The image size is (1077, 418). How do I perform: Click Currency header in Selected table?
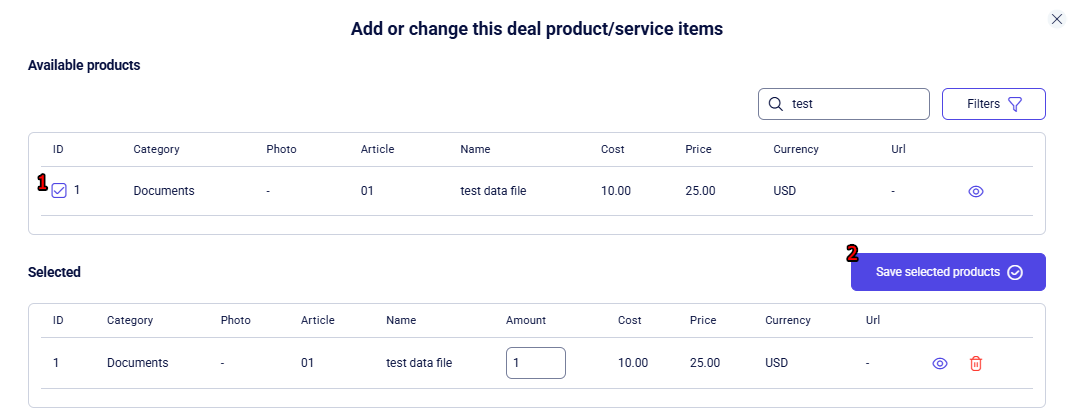point(788,321)
